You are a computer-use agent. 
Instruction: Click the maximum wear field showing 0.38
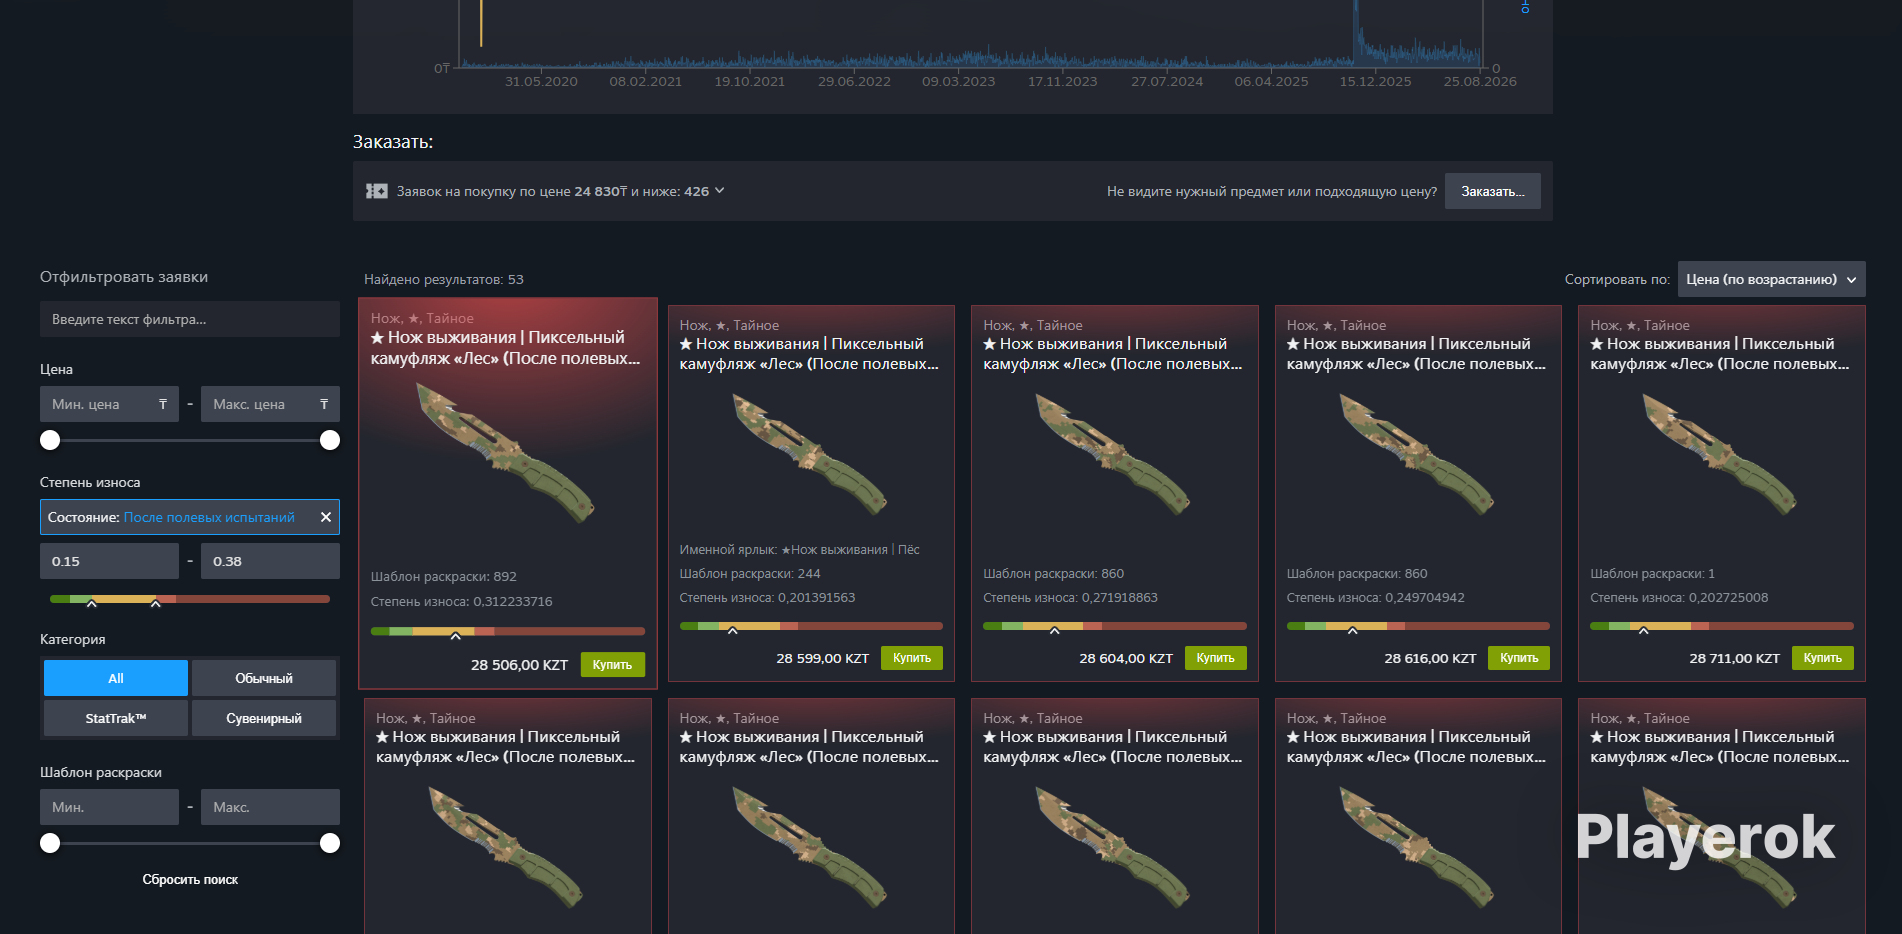click(x=270, y=561)
